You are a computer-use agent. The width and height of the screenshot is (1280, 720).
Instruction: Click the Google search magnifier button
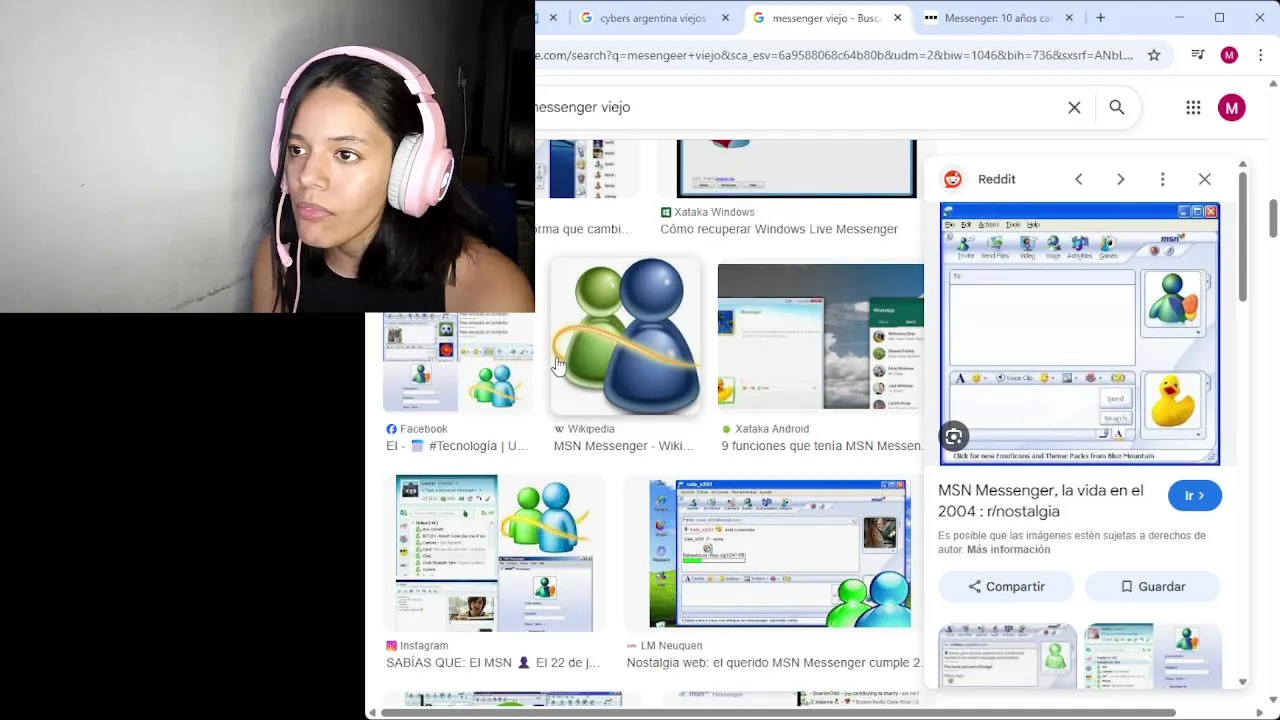point(1117,107)
